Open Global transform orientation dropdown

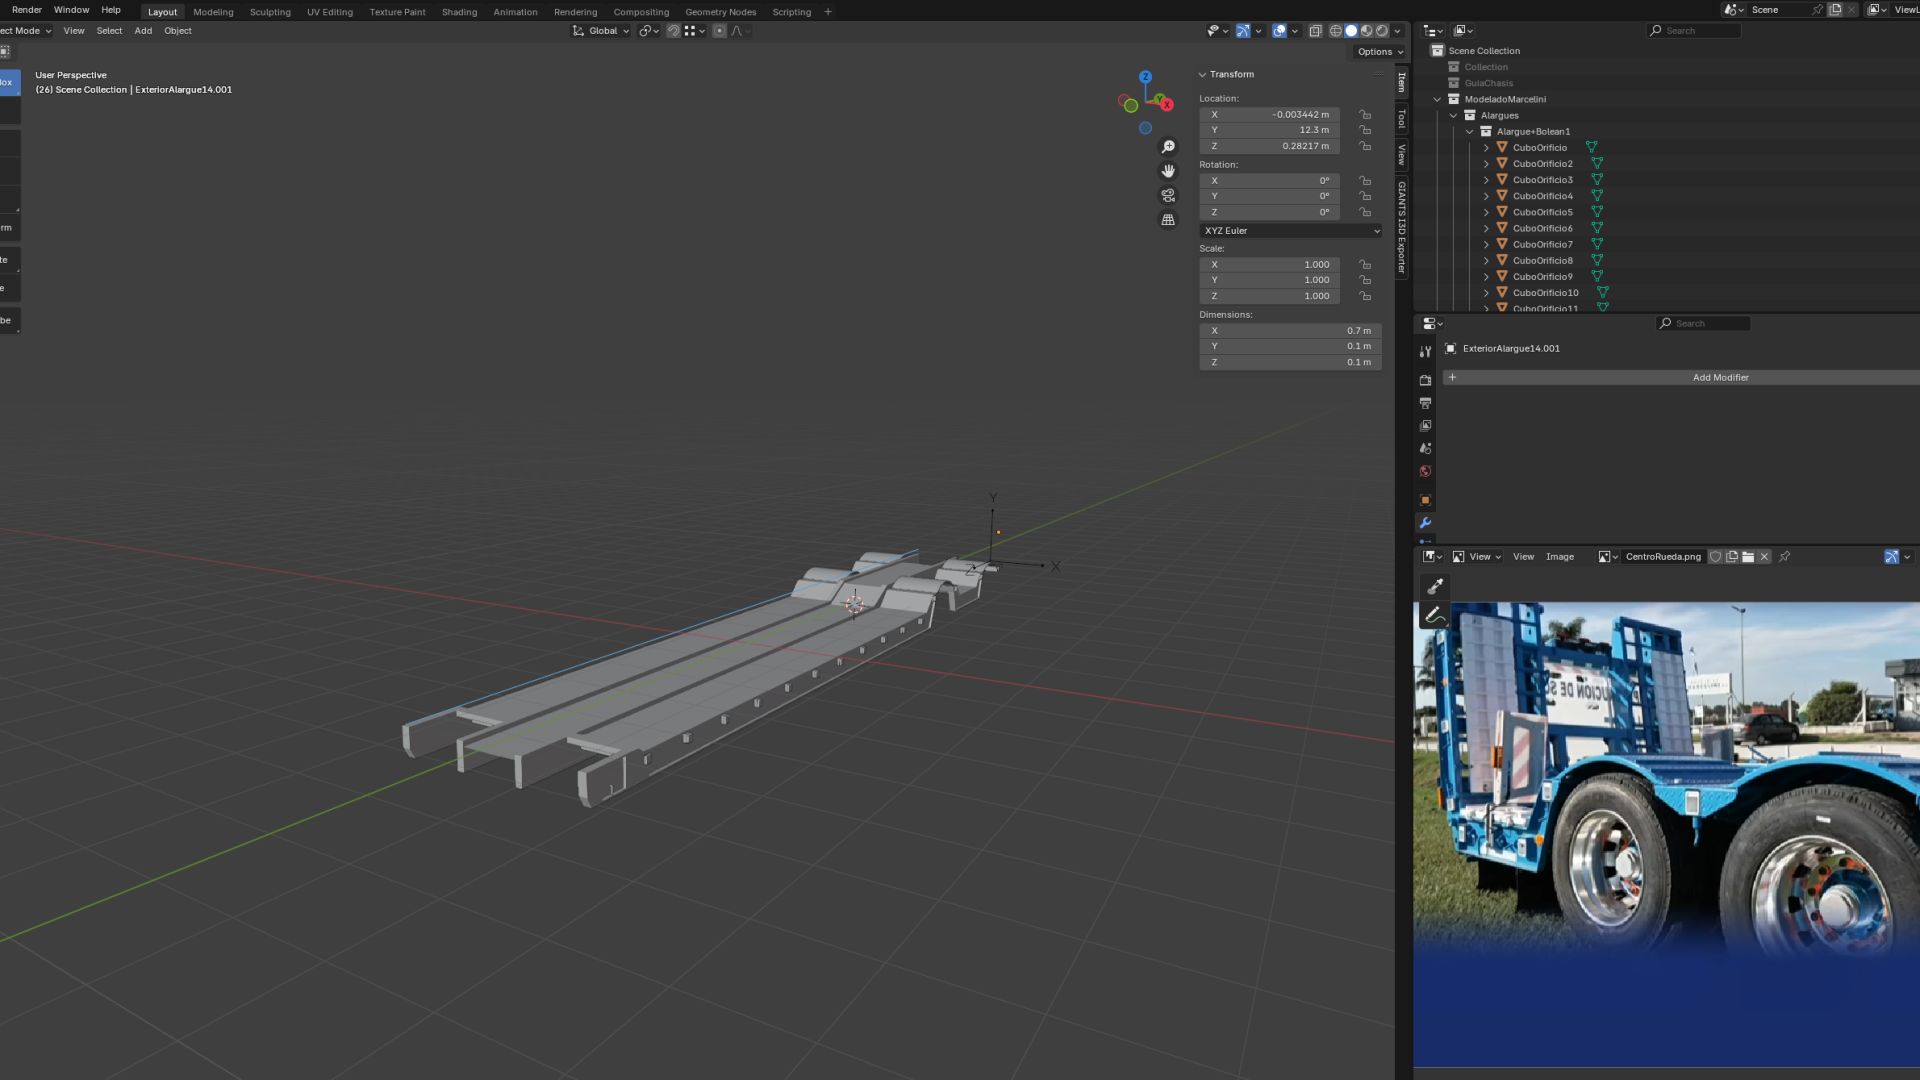point(601,31)
